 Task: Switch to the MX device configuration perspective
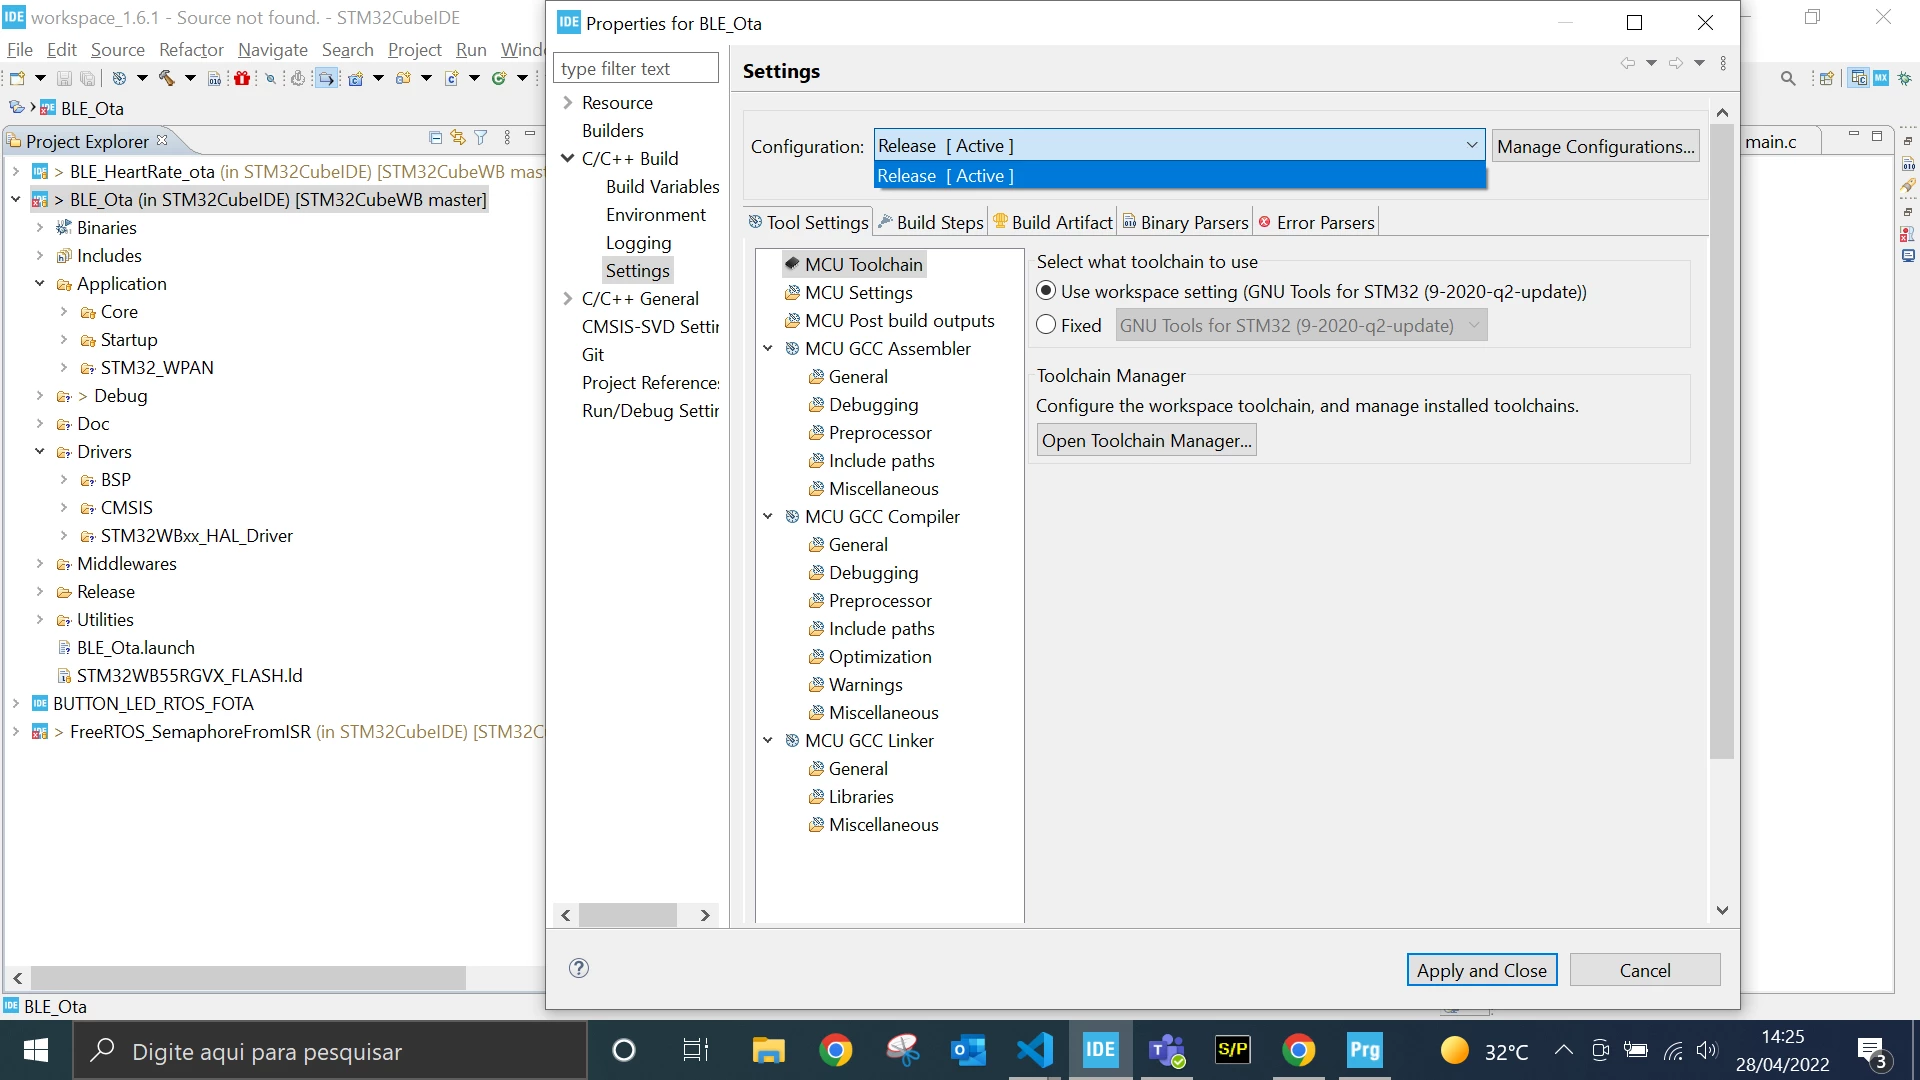tap(1881, 78)
